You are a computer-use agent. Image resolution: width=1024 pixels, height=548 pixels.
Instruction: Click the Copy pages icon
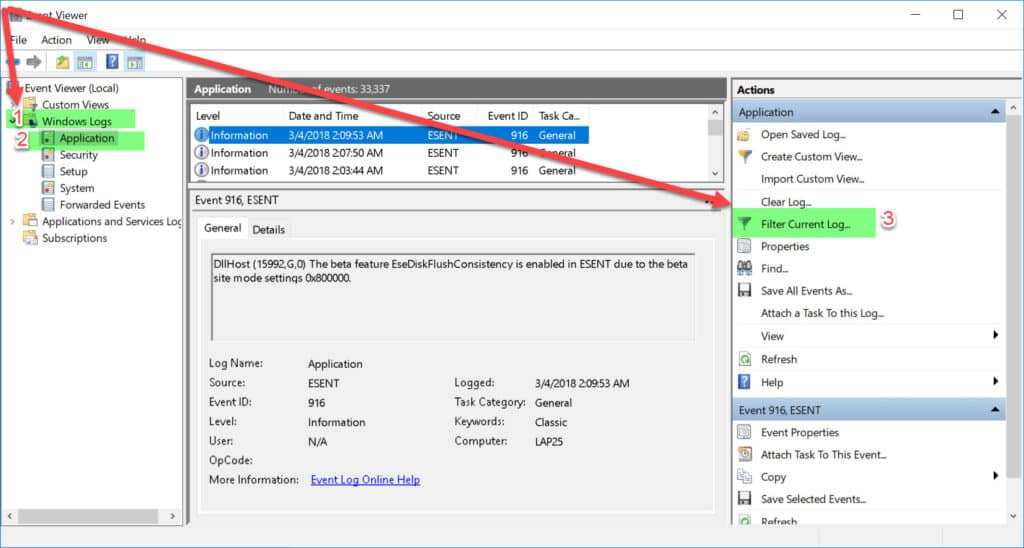pos(744,477)
